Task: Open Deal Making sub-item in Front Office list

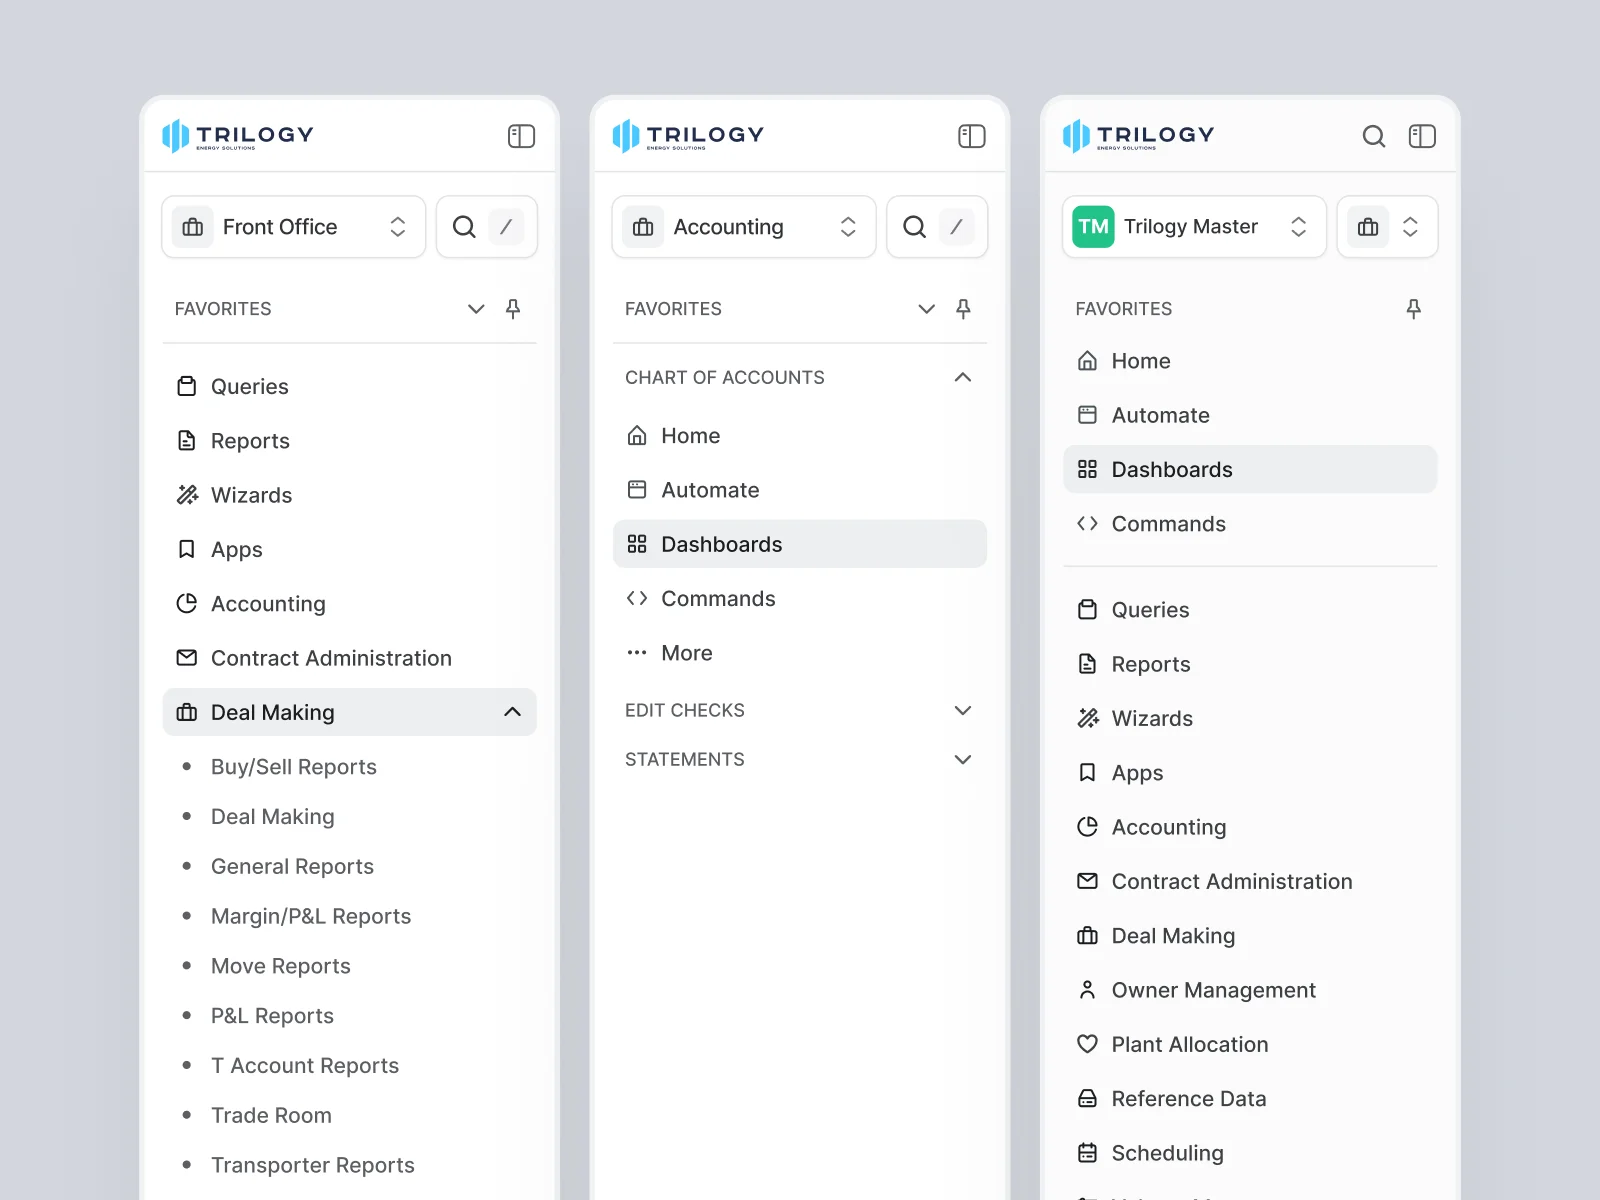Action: tap(273, 817)
